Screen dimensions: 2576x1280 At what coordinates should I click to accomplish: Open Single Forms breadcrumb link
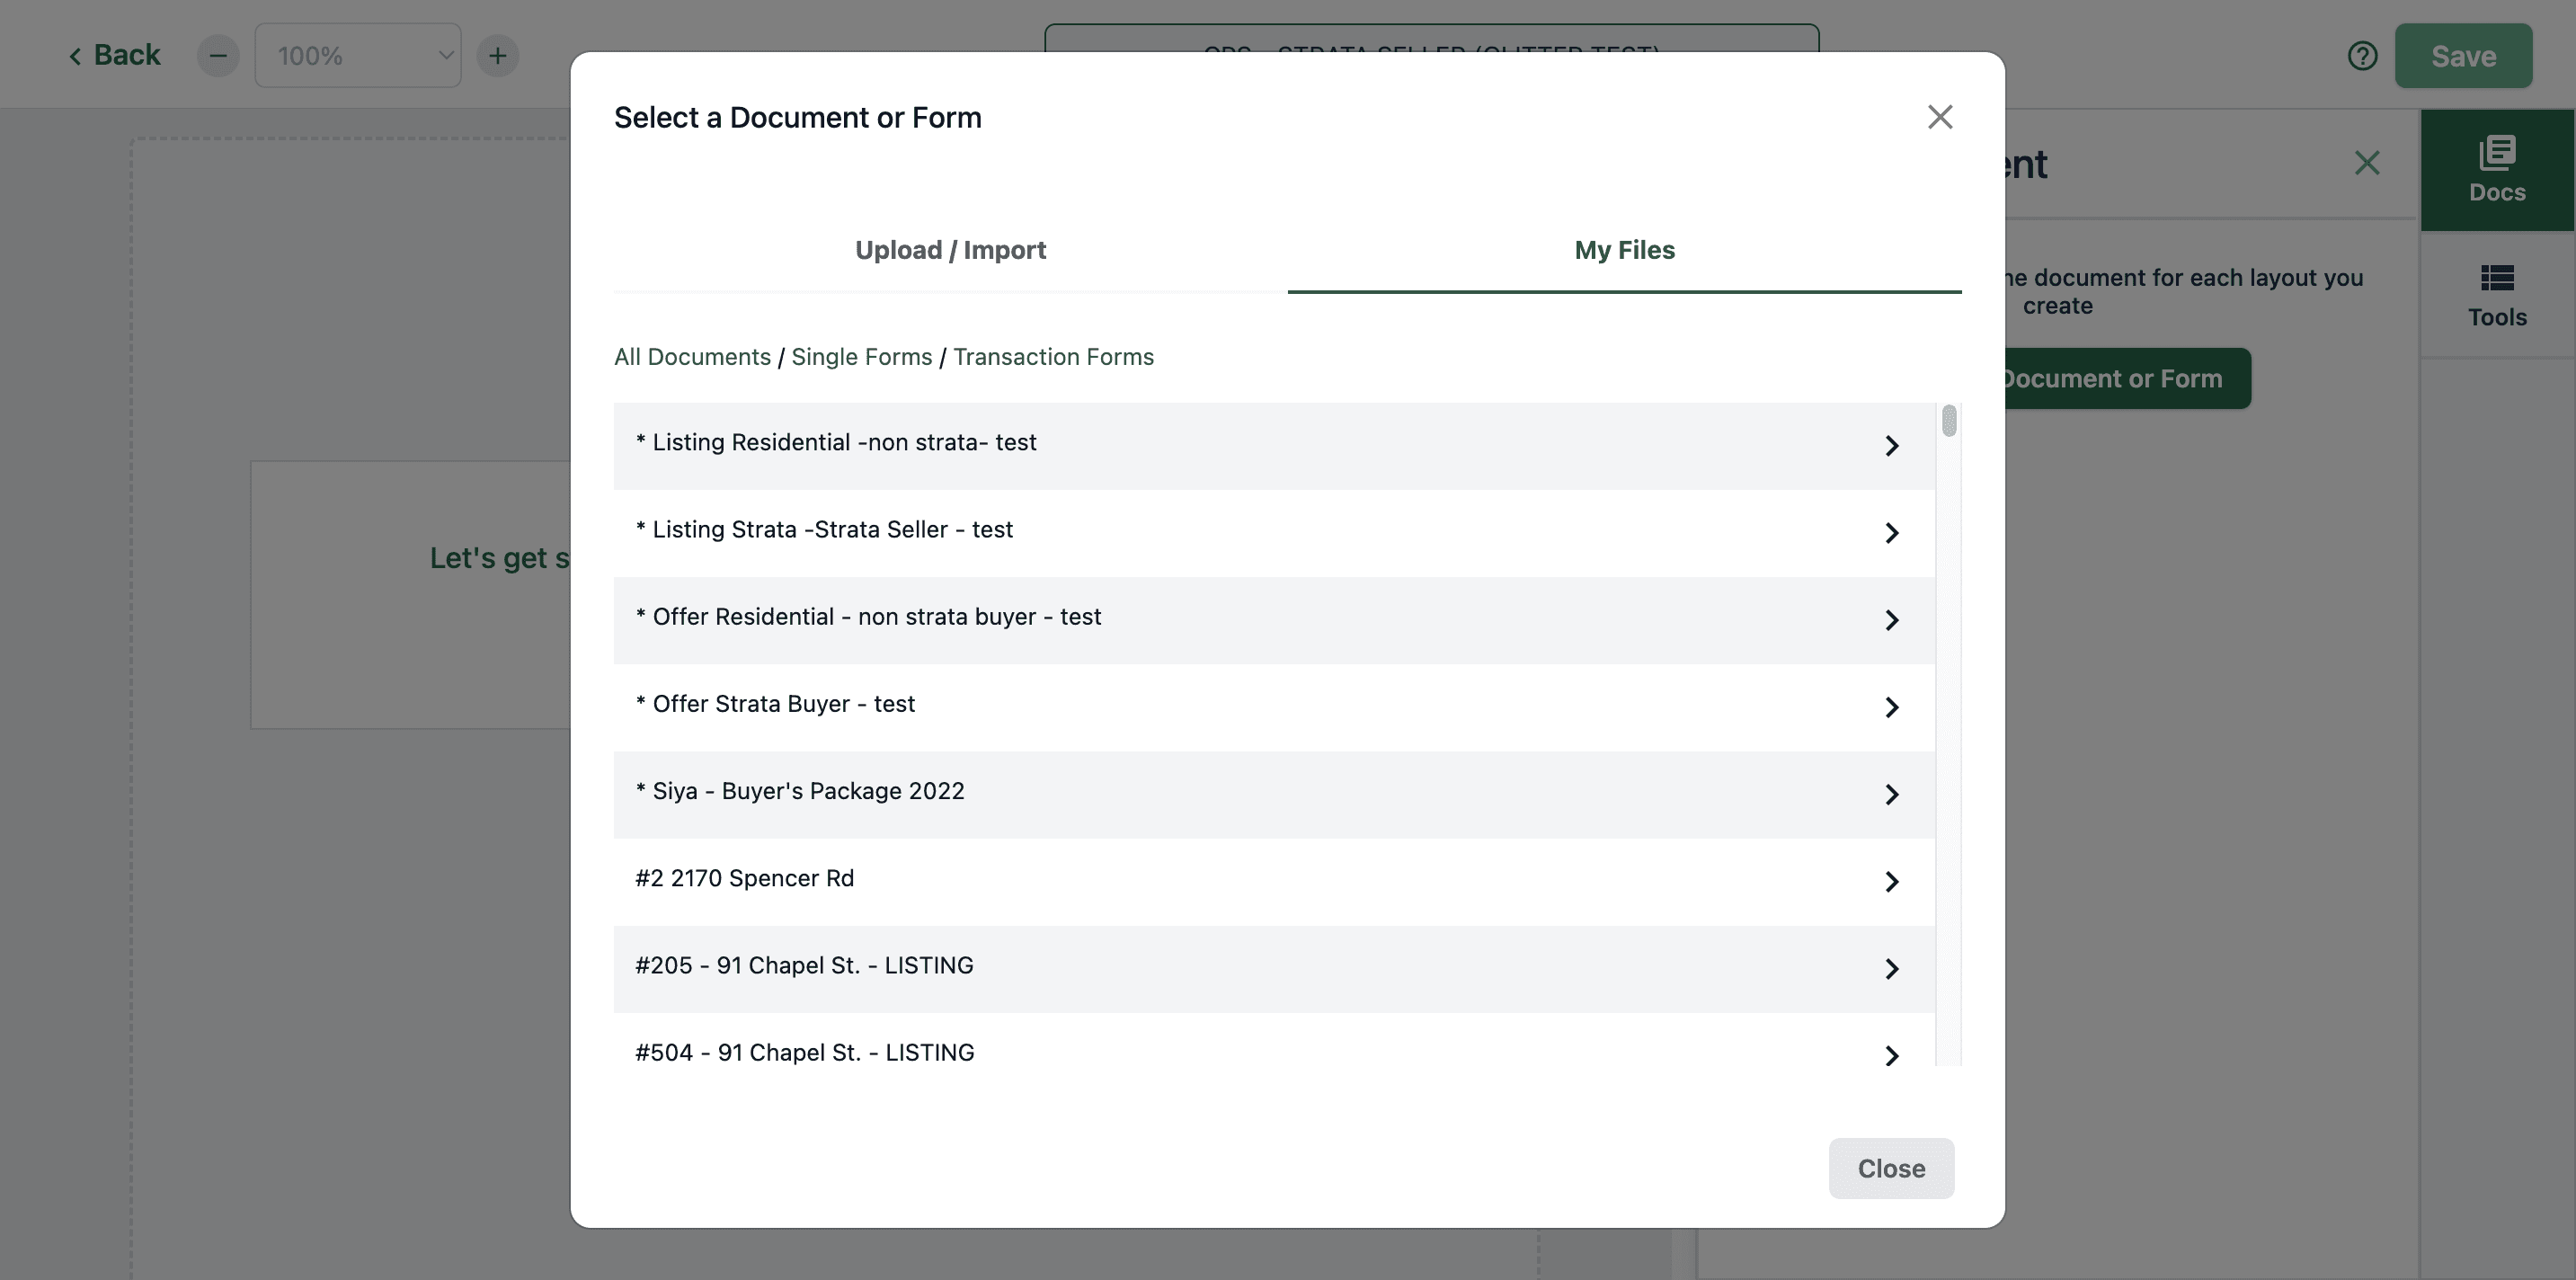tap(861, 357)
